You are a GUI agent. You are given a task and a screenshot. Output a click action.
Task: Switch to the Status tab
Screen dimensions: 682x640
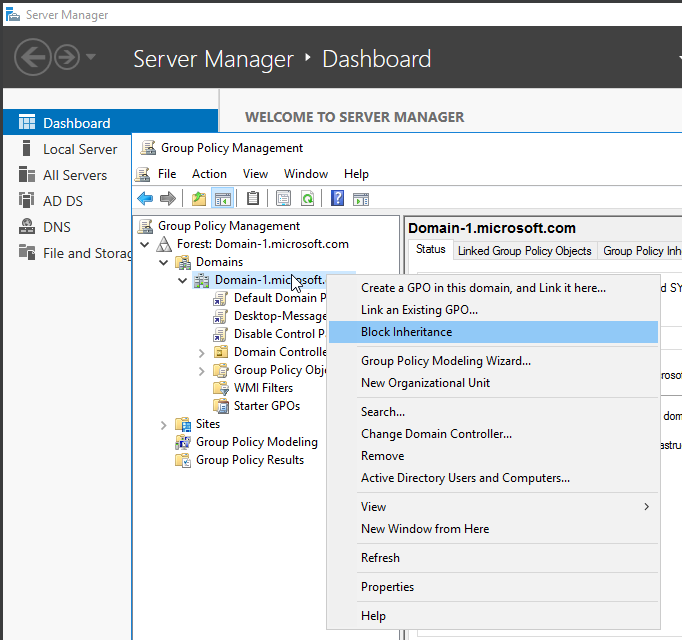tap(431, 249)
